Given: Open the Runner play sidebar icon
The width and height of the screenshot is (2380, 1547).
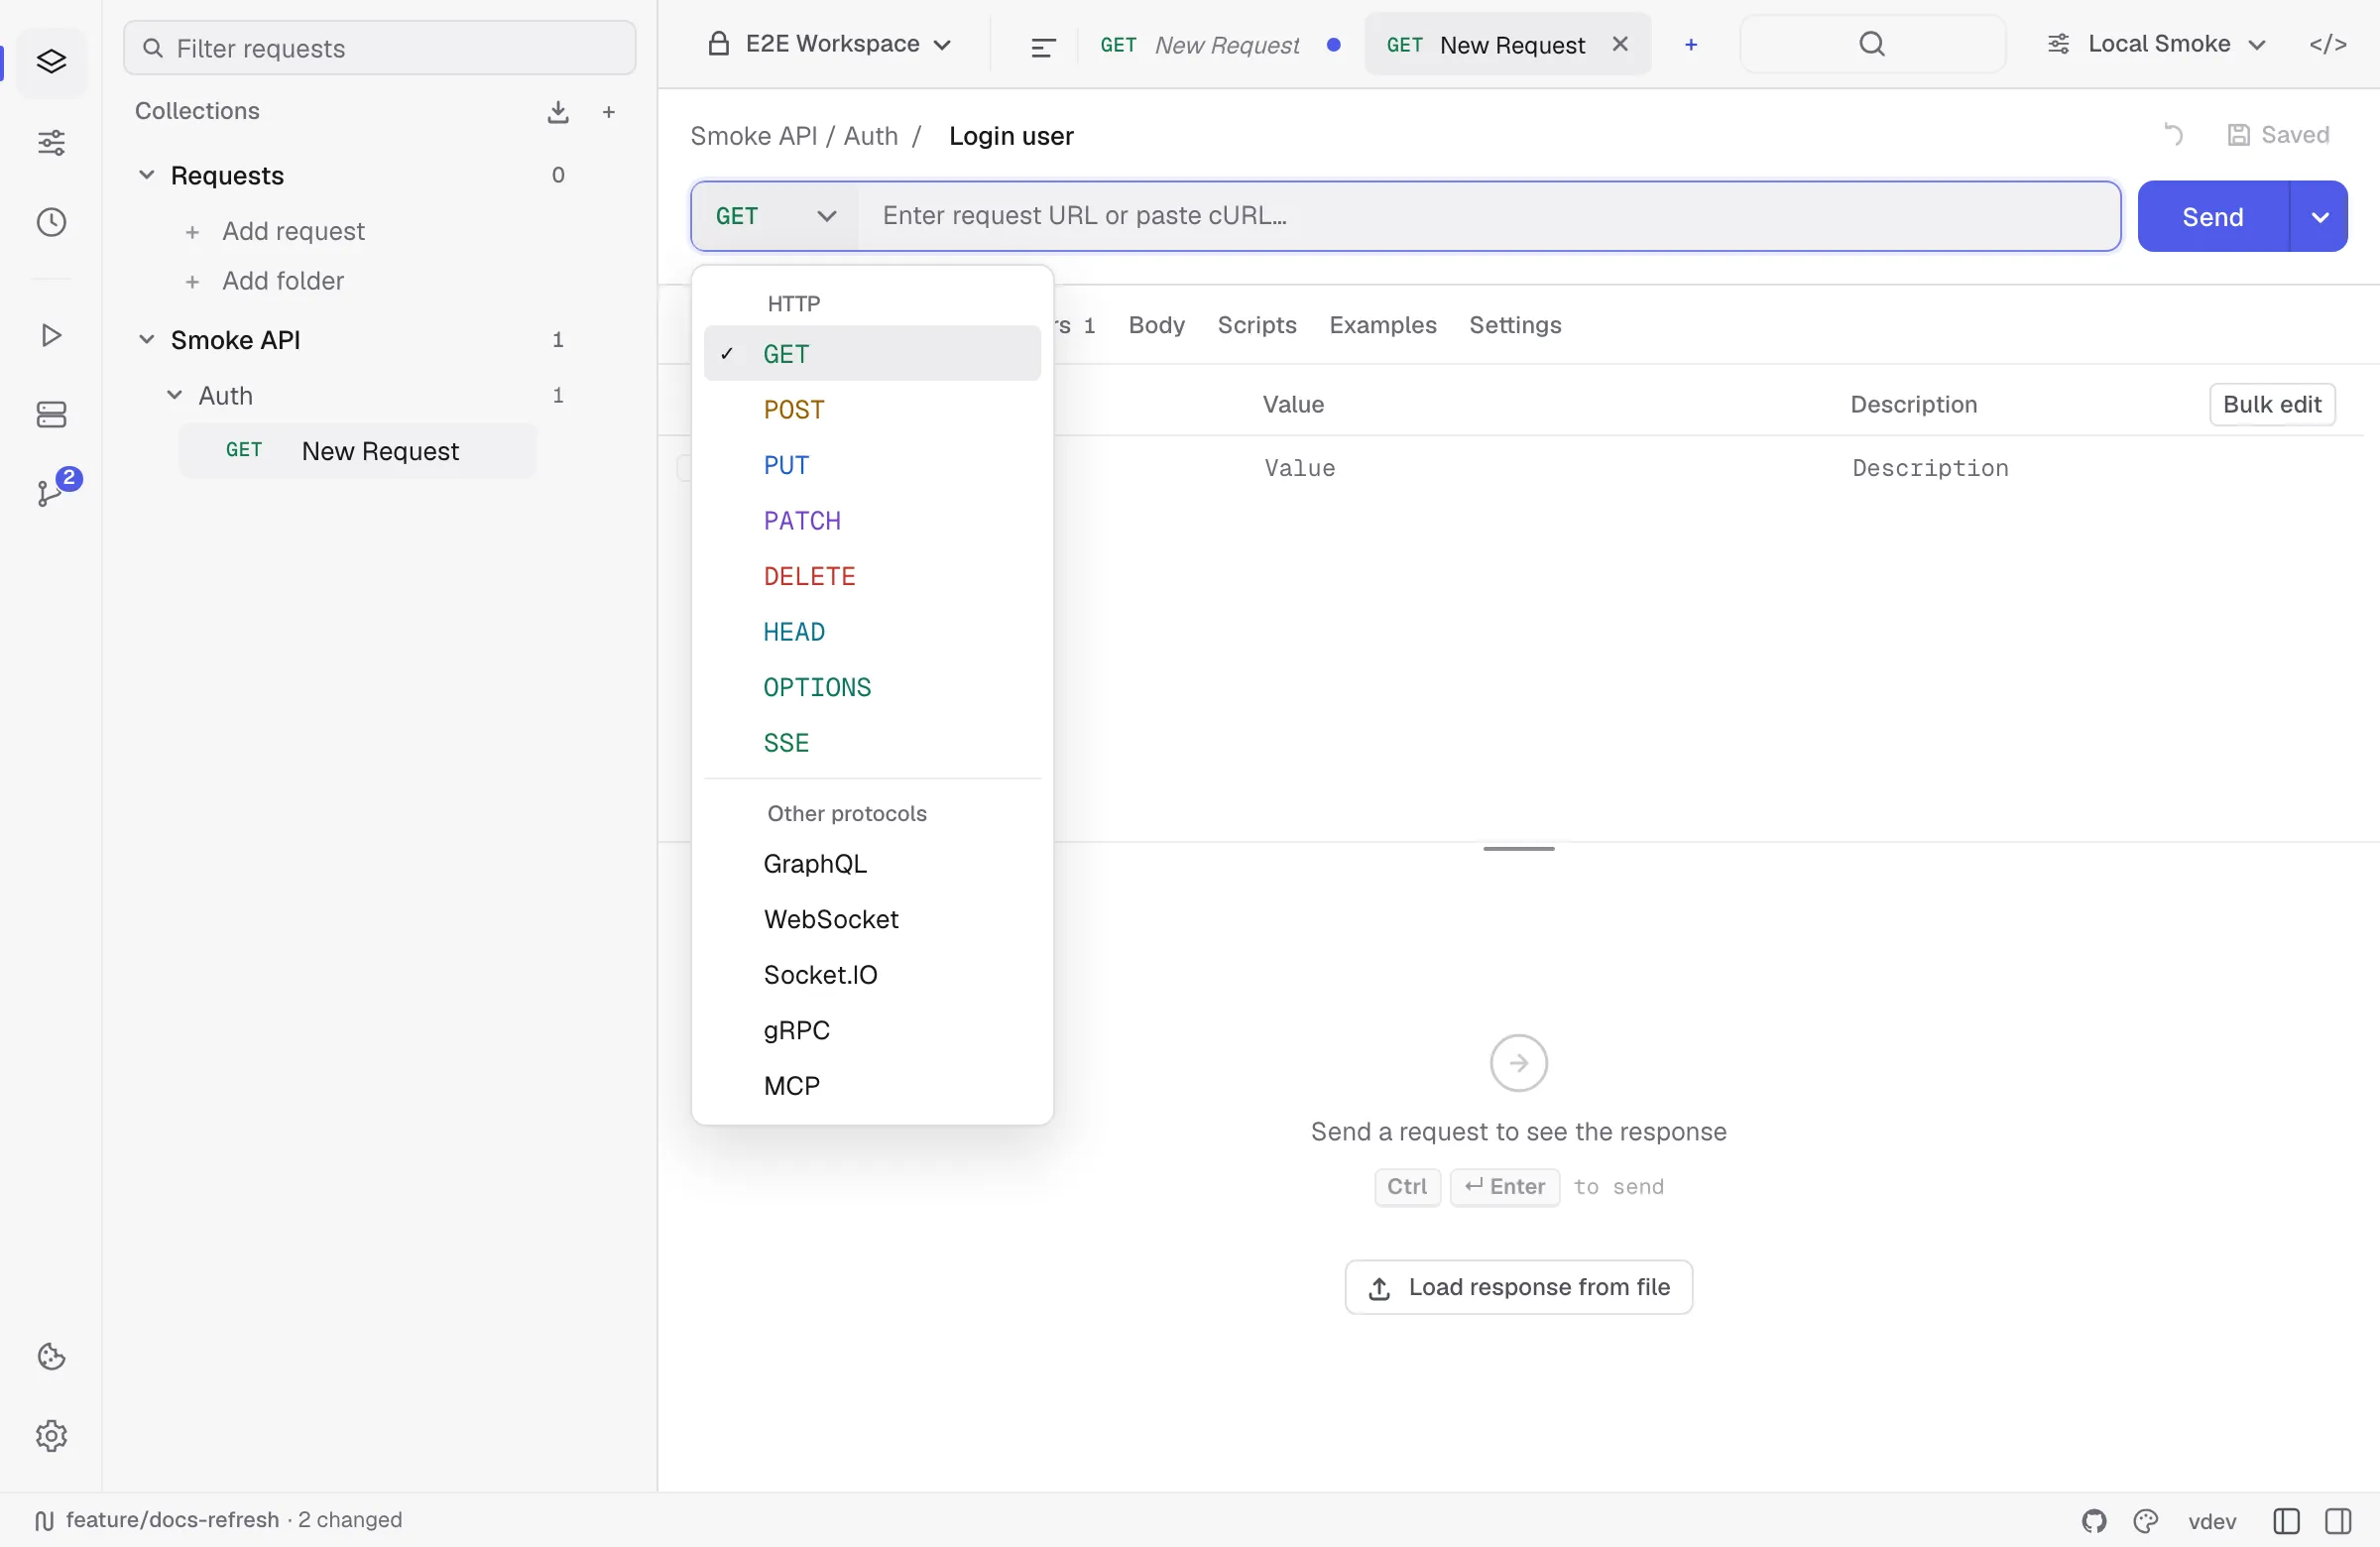Looking at the screenshot, I should tap(51, 335).
